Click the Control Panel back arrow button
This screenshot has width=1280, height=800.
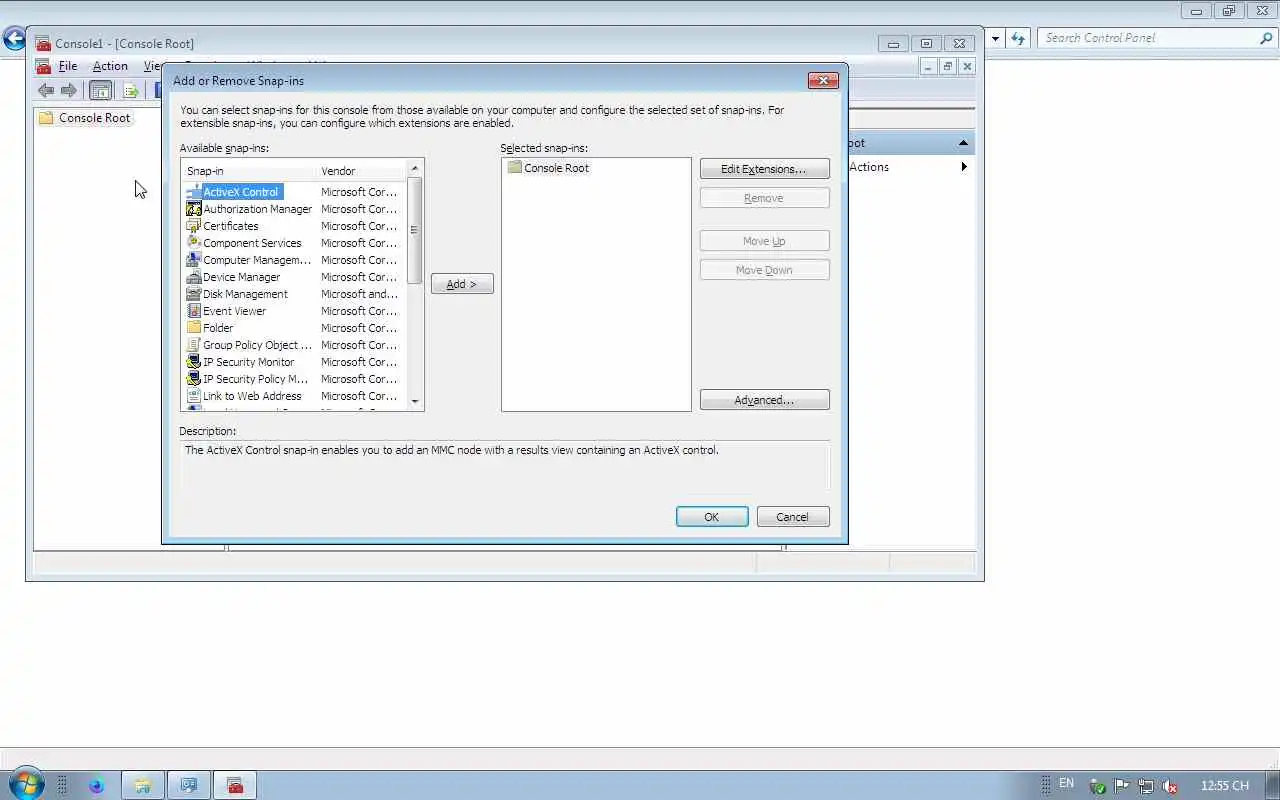[x=13, y=39]
